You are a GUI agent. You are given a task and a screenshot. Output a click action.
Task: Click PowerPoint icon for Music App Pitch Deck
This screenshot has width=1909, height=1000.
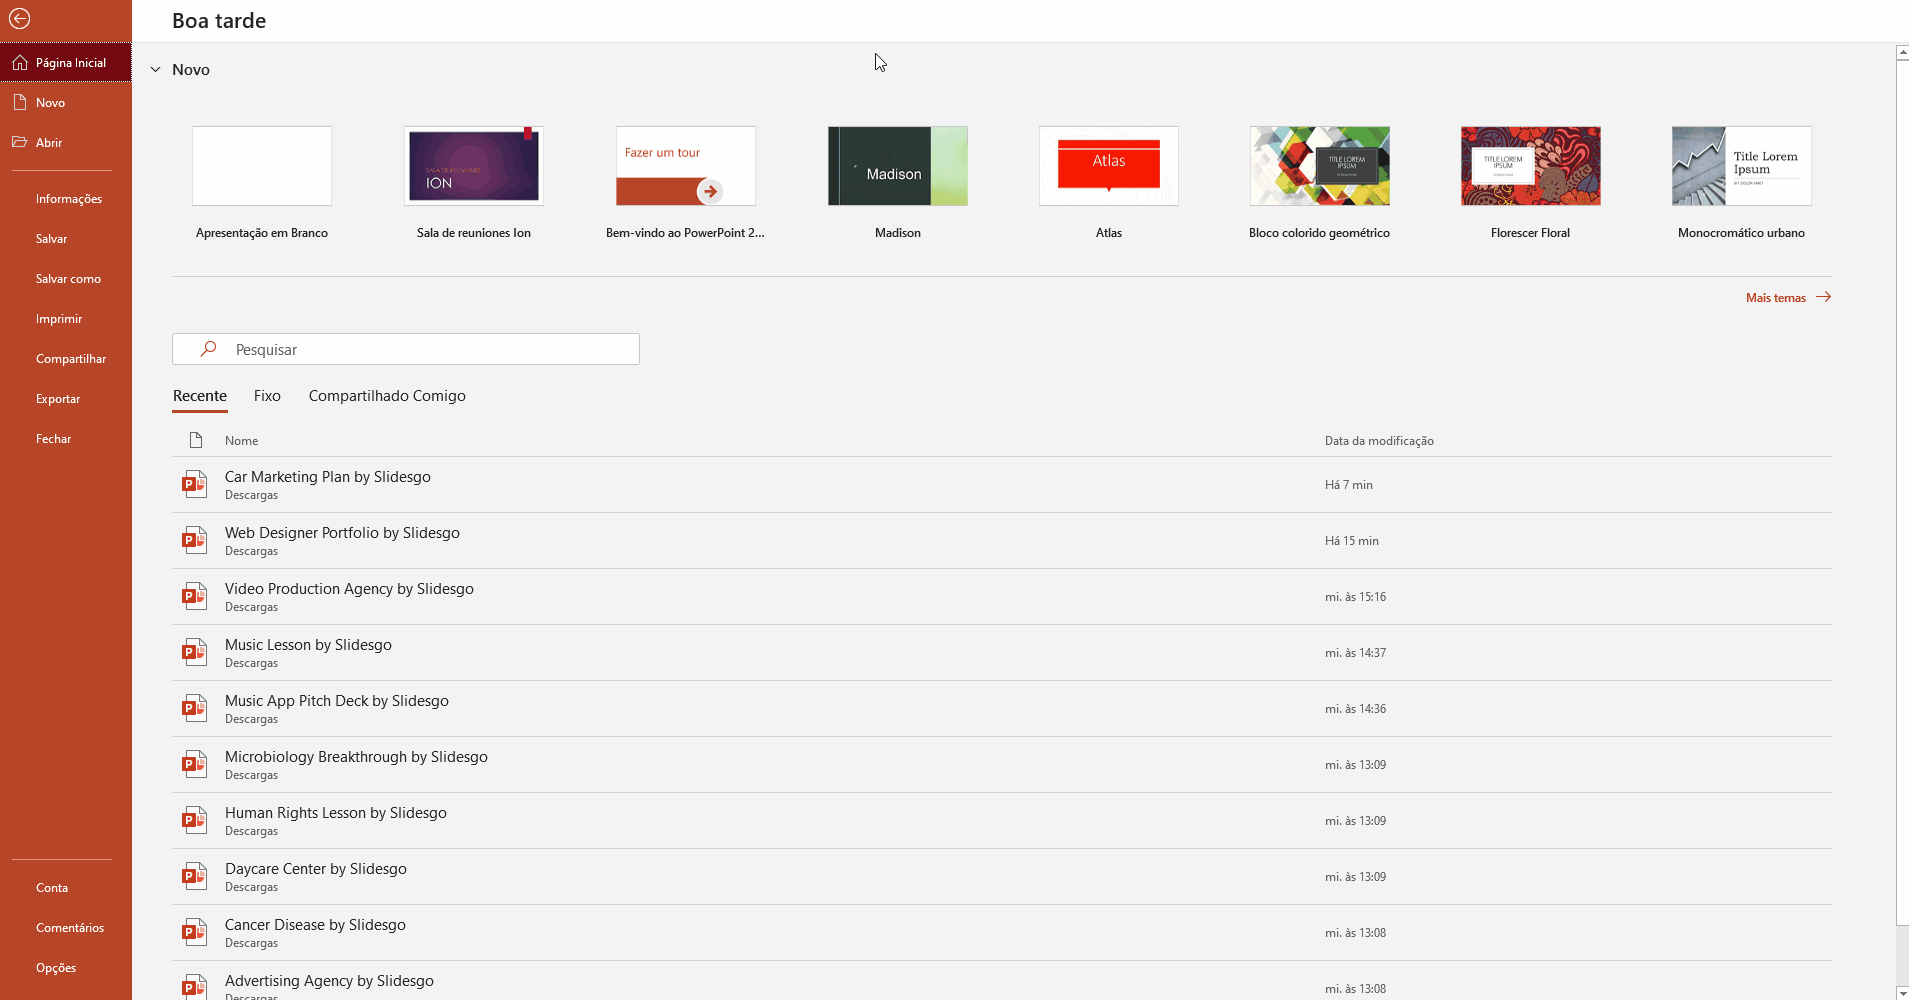(194, 708)
